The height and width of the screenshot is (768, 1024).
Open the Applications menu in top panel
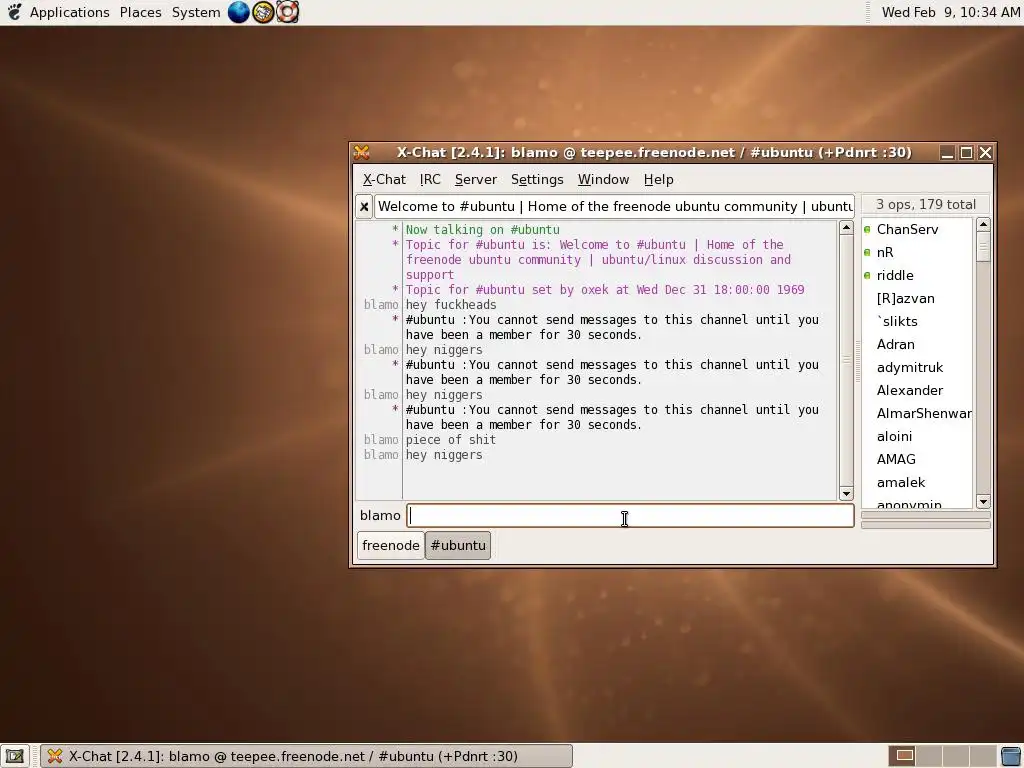coord(69,12)
